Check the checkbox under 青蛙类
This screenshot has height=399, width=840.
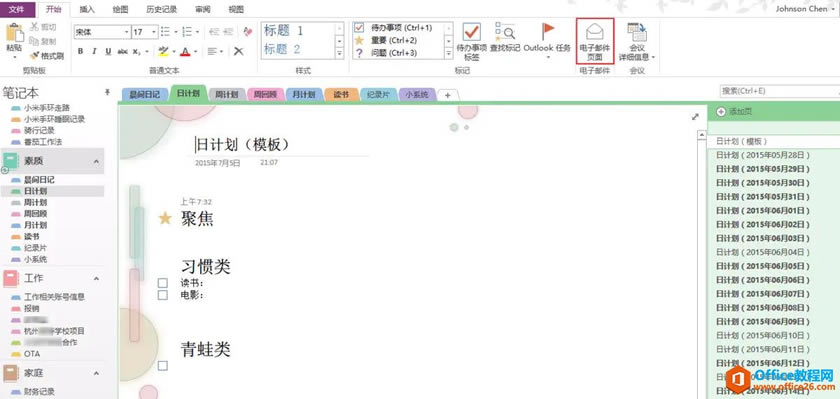click(163, 366)
